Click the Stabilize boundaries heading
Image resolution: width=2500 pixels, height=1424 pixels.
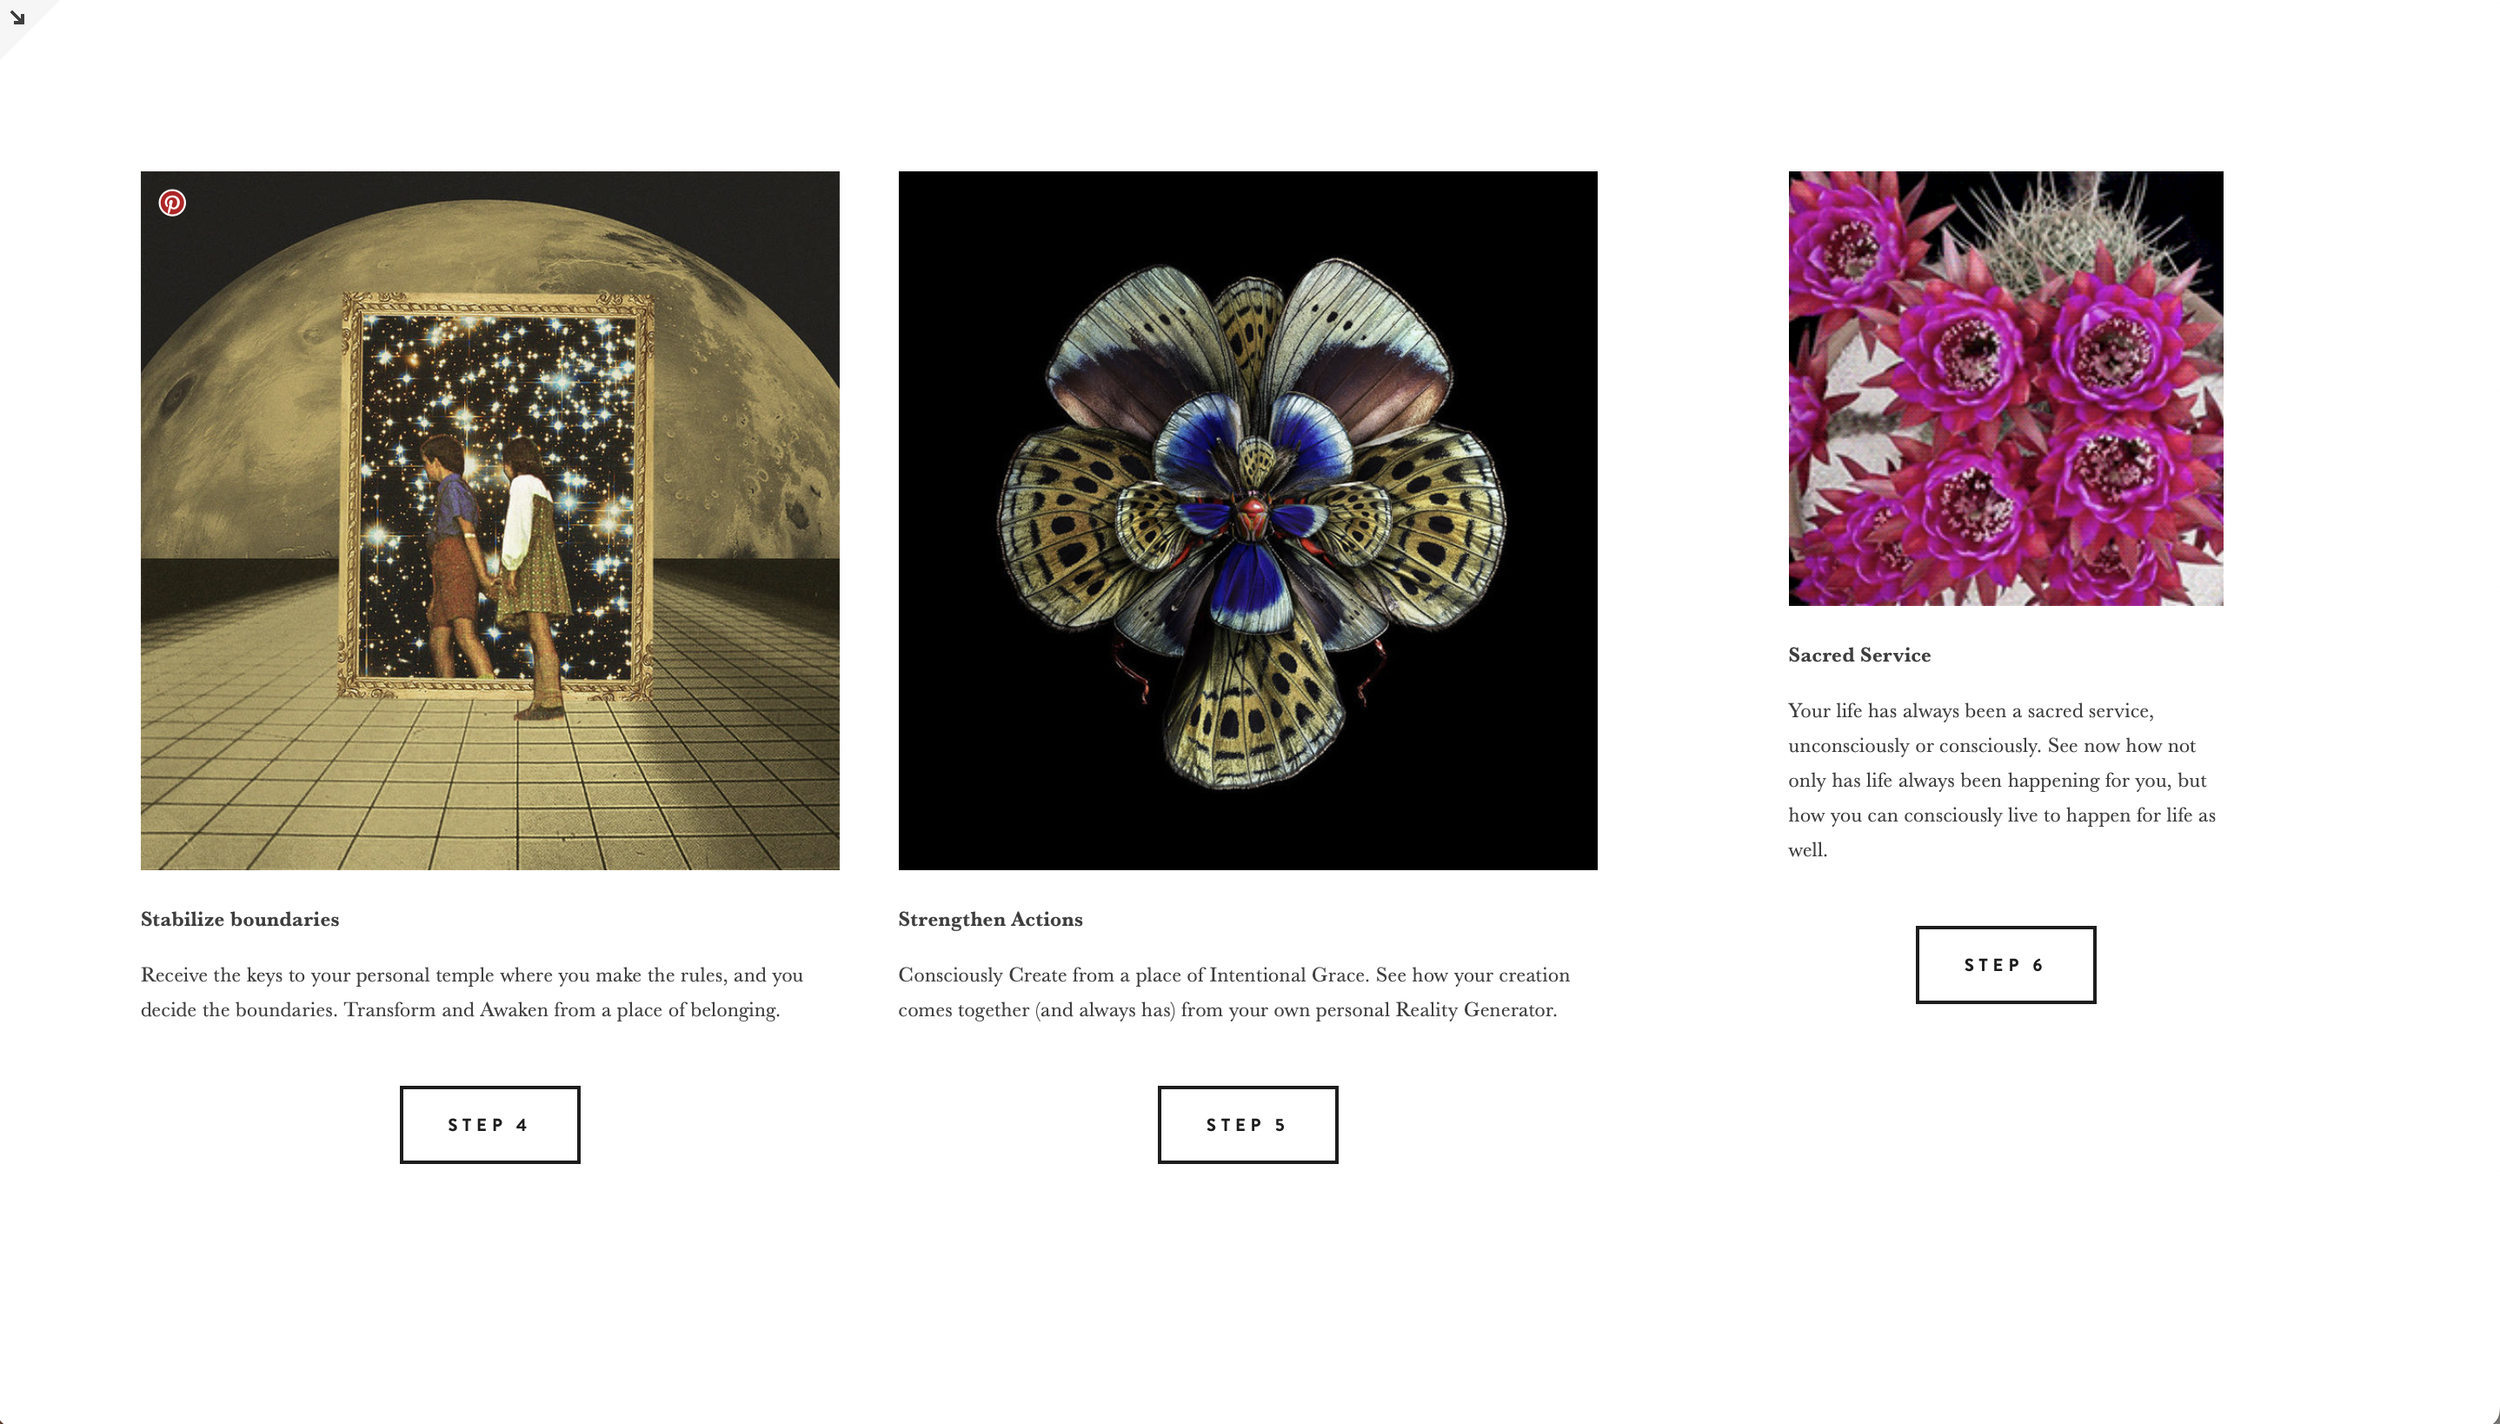pyautogui.click(x=240, y=919)
